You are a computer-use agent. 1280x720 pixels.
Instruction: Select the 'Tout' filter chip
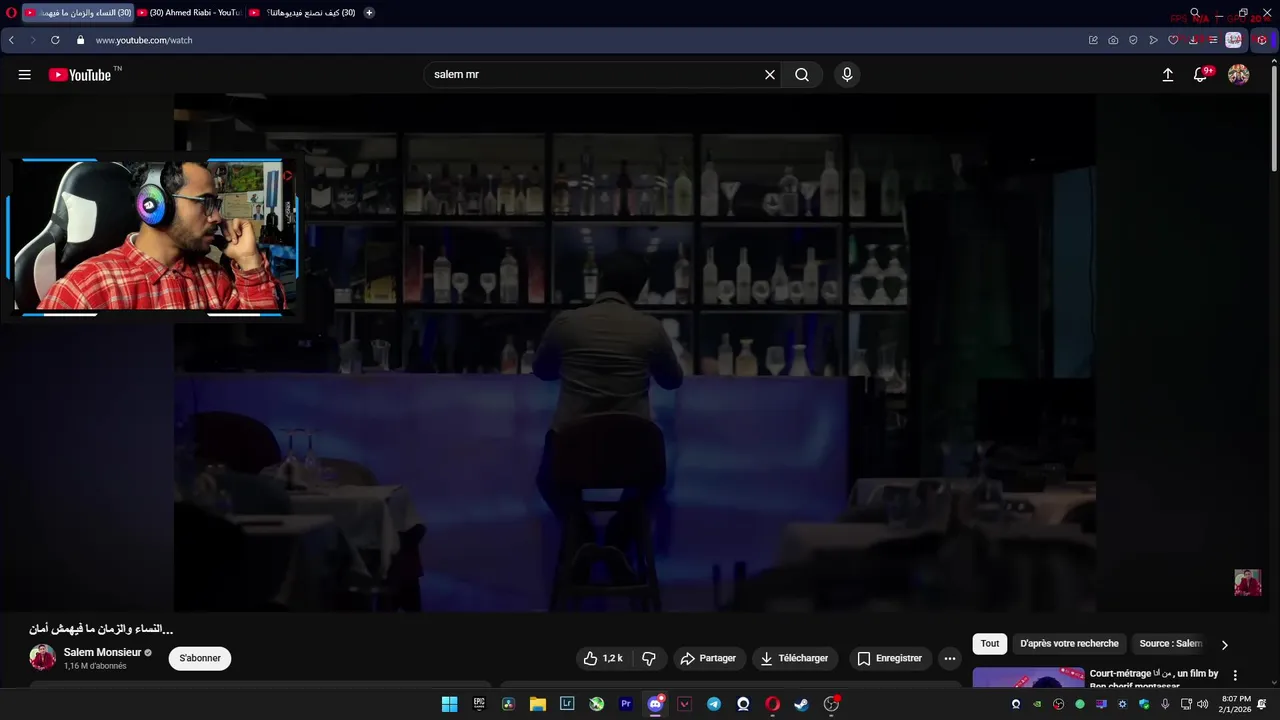tap(990, 644)
